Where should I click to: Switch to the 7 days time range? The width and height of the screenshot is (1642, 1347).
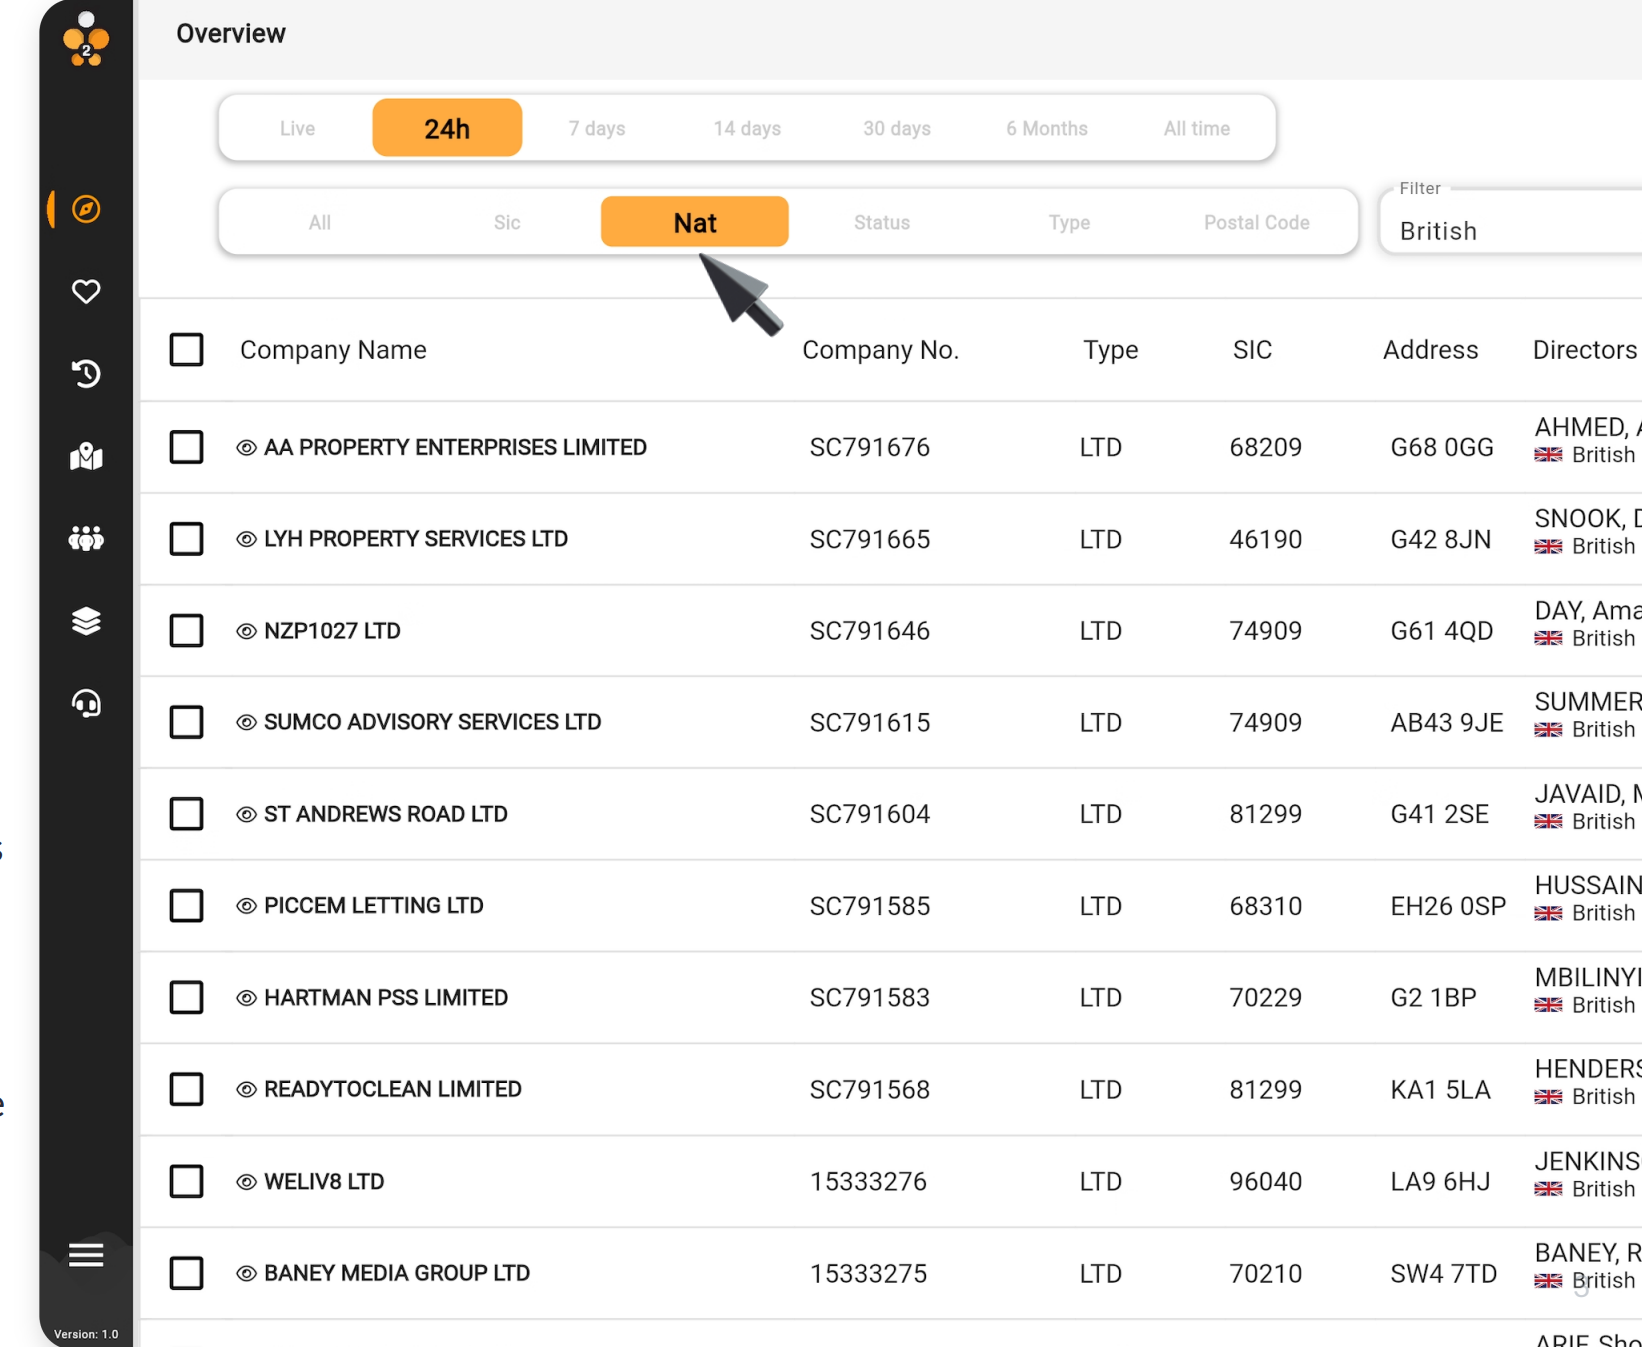pos(597,128)
